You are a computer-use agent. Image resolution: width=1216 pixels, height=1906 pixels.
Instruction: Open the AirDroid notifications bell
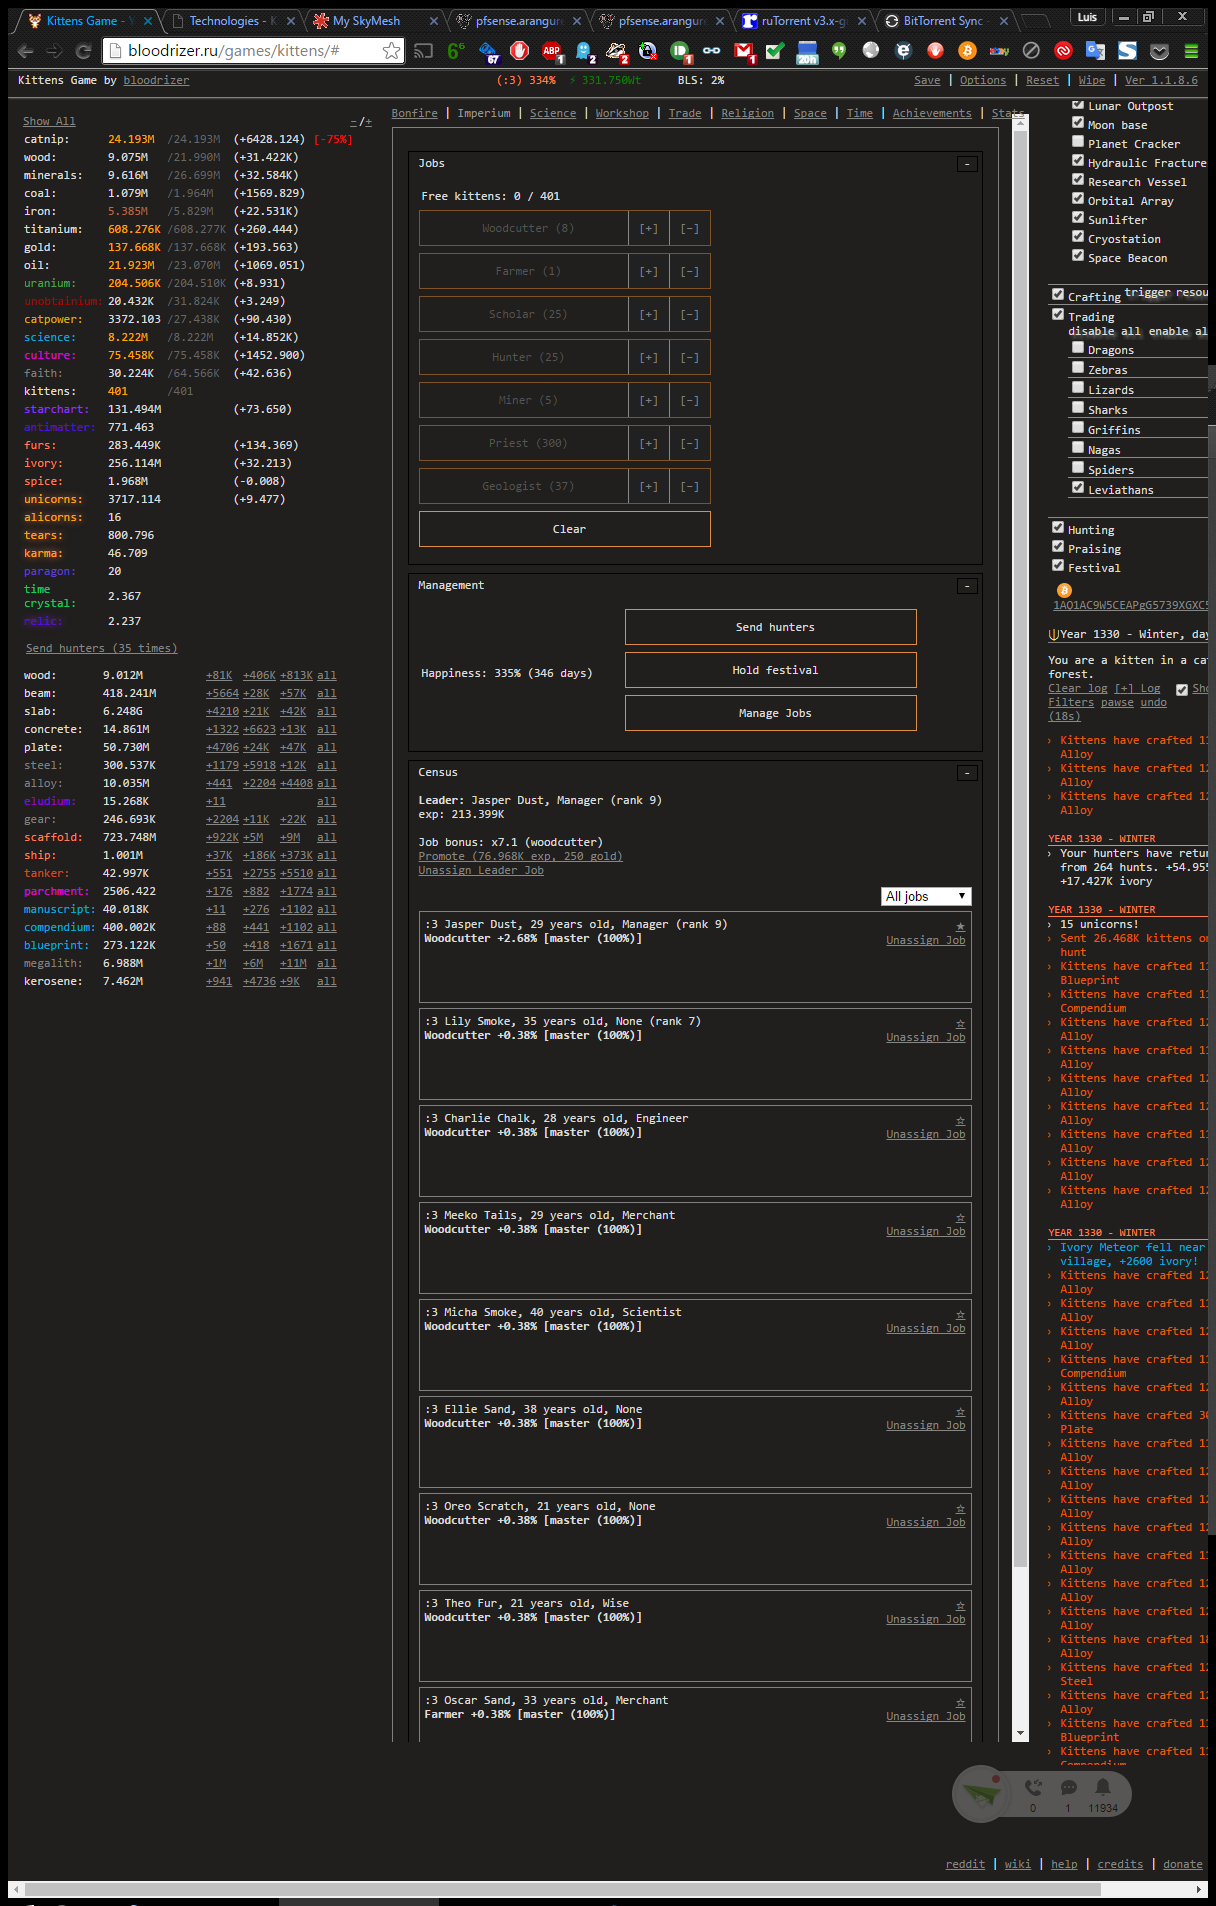click(1102, 1787)
